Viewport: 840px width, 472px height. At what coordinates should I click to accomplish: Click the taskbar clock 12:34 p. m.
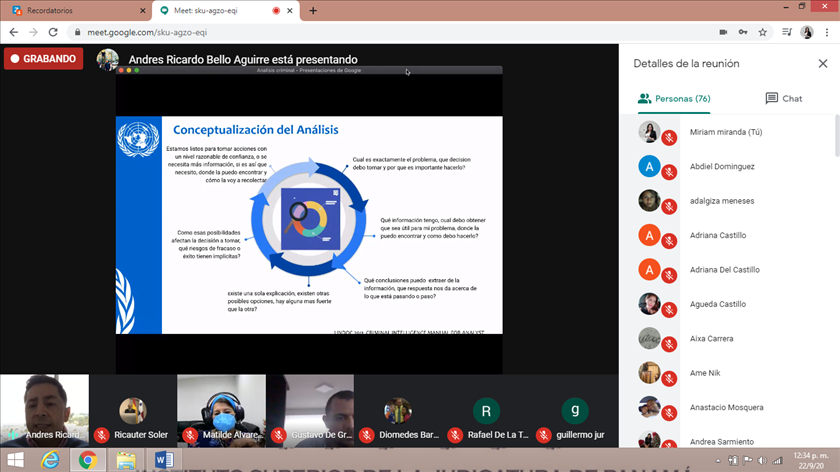(811, 461)
